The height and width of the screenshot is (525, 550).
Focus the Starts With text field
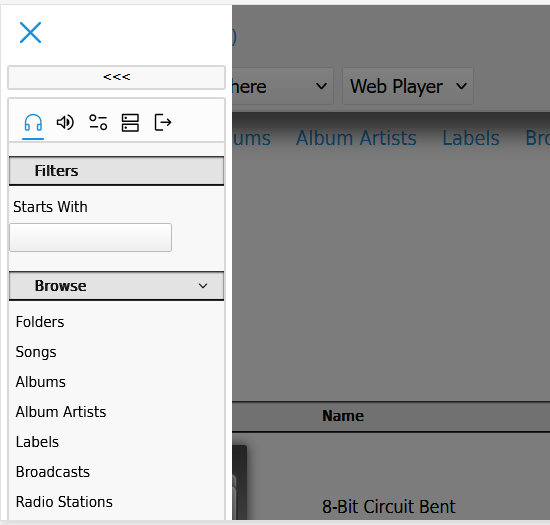pyautogui.click(x=90, y=237)
